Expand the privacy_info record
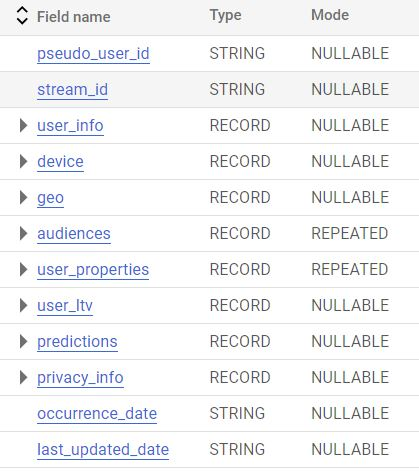 point(23,377)
